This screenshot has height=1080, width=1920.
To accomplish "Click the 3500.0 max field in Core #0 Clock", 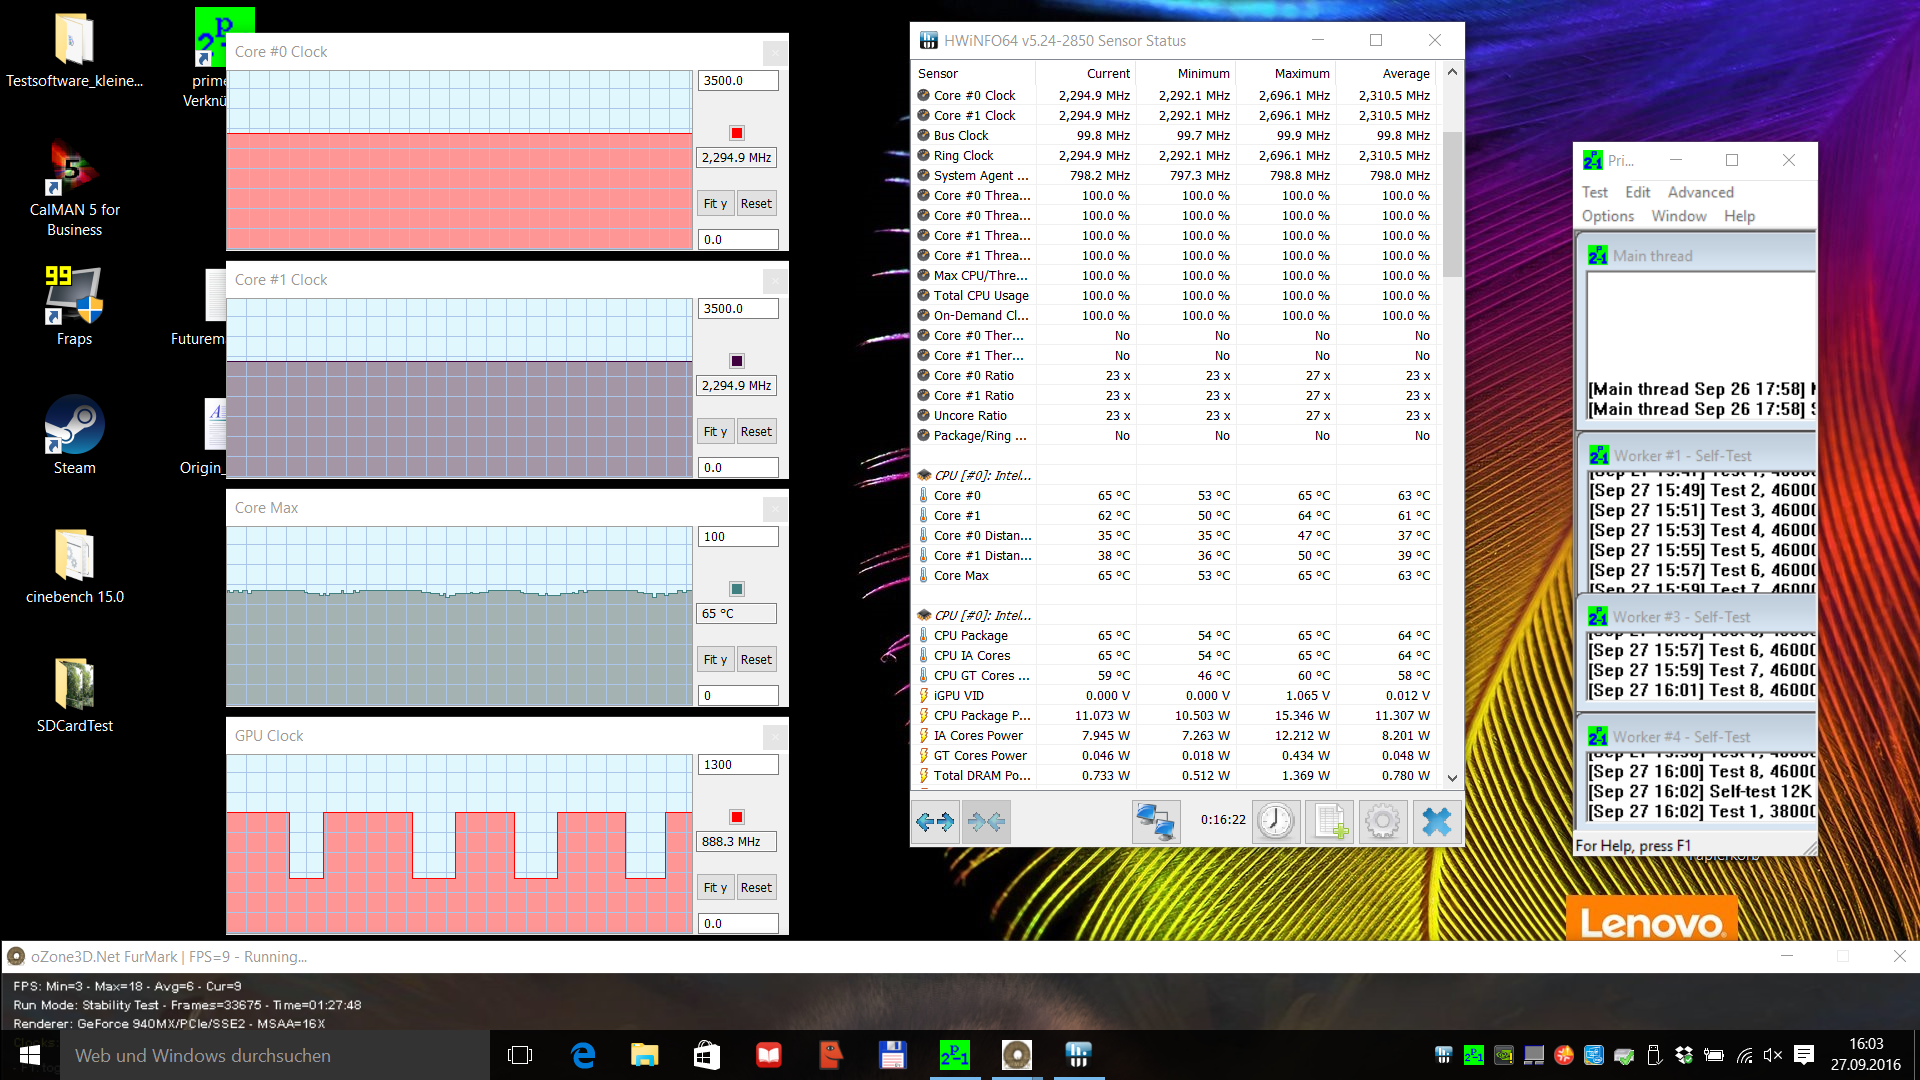I will click(x=737, y=81).
